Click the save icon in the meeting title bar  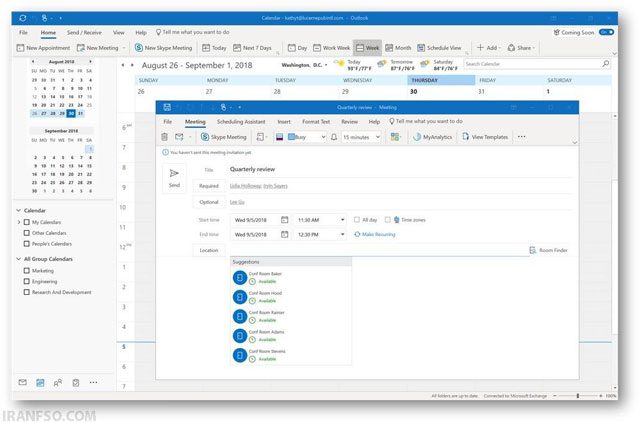coord(167,107)
